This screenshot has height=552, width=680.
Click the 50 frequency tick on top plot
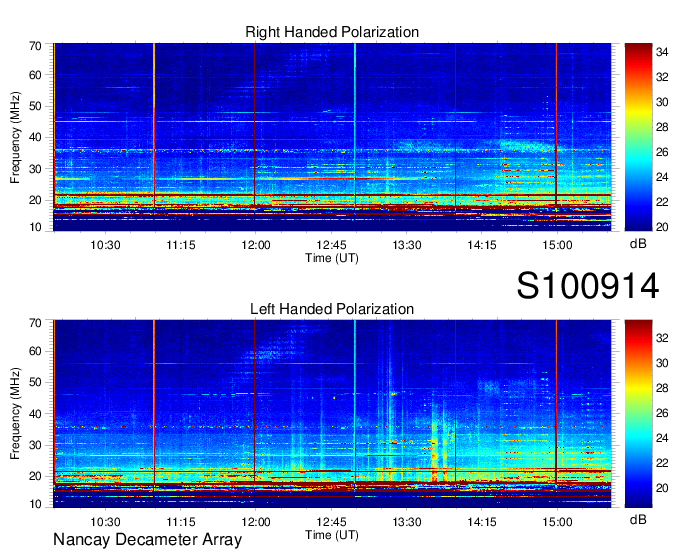coord(35,107)
